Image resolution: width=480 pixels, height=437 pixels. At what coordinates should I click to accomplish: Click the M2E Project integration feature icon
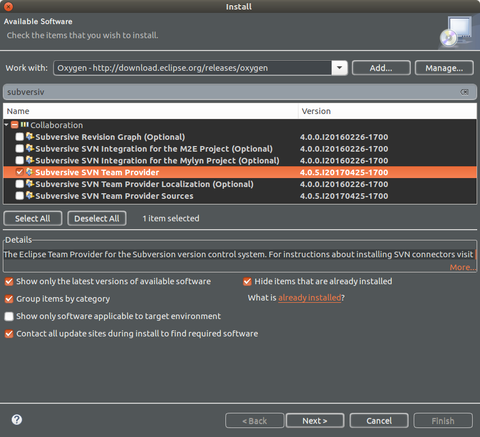pyautogui.click(x=30, y=148)
